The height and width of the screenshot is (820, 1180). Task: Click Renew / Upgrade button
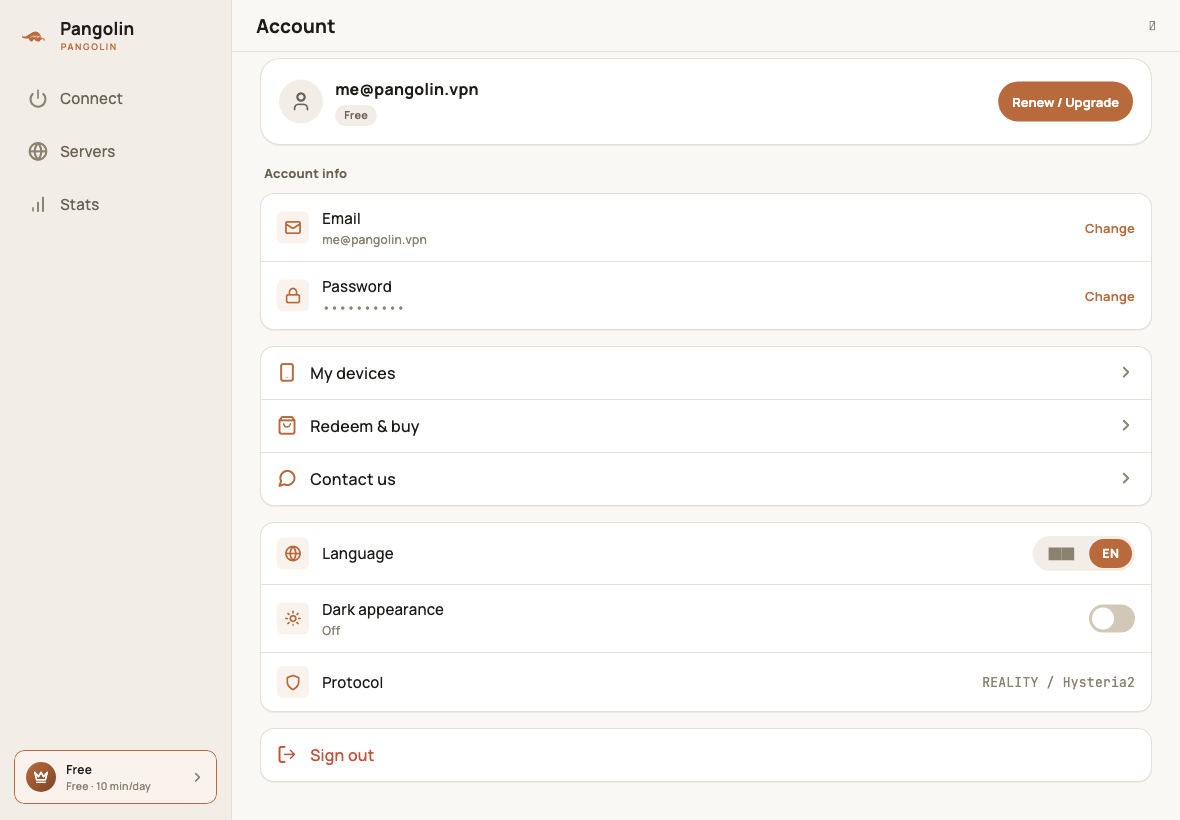(1065, 102)
